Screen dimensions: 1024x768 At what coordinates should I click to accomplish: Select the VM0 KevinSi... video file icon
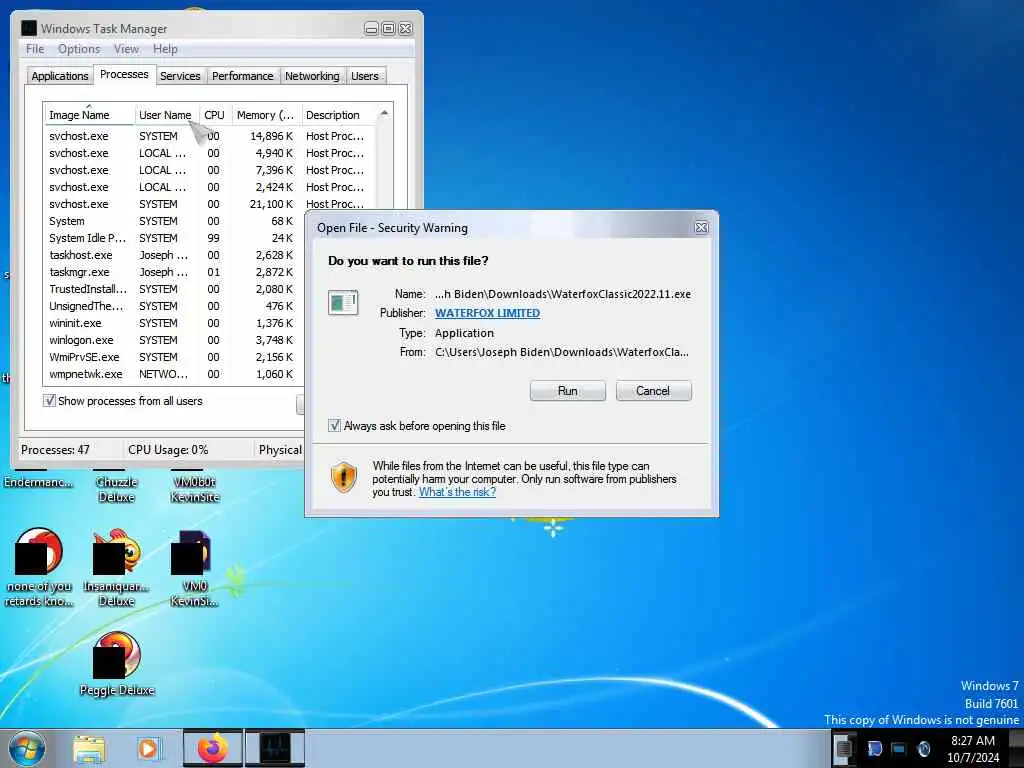193,567
